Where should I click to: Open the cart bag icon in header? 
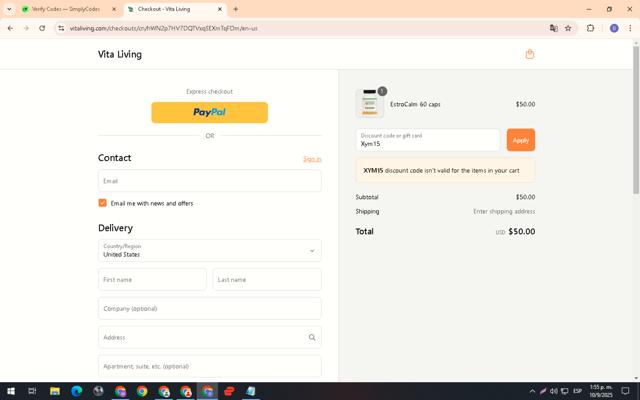click(529, 54)
